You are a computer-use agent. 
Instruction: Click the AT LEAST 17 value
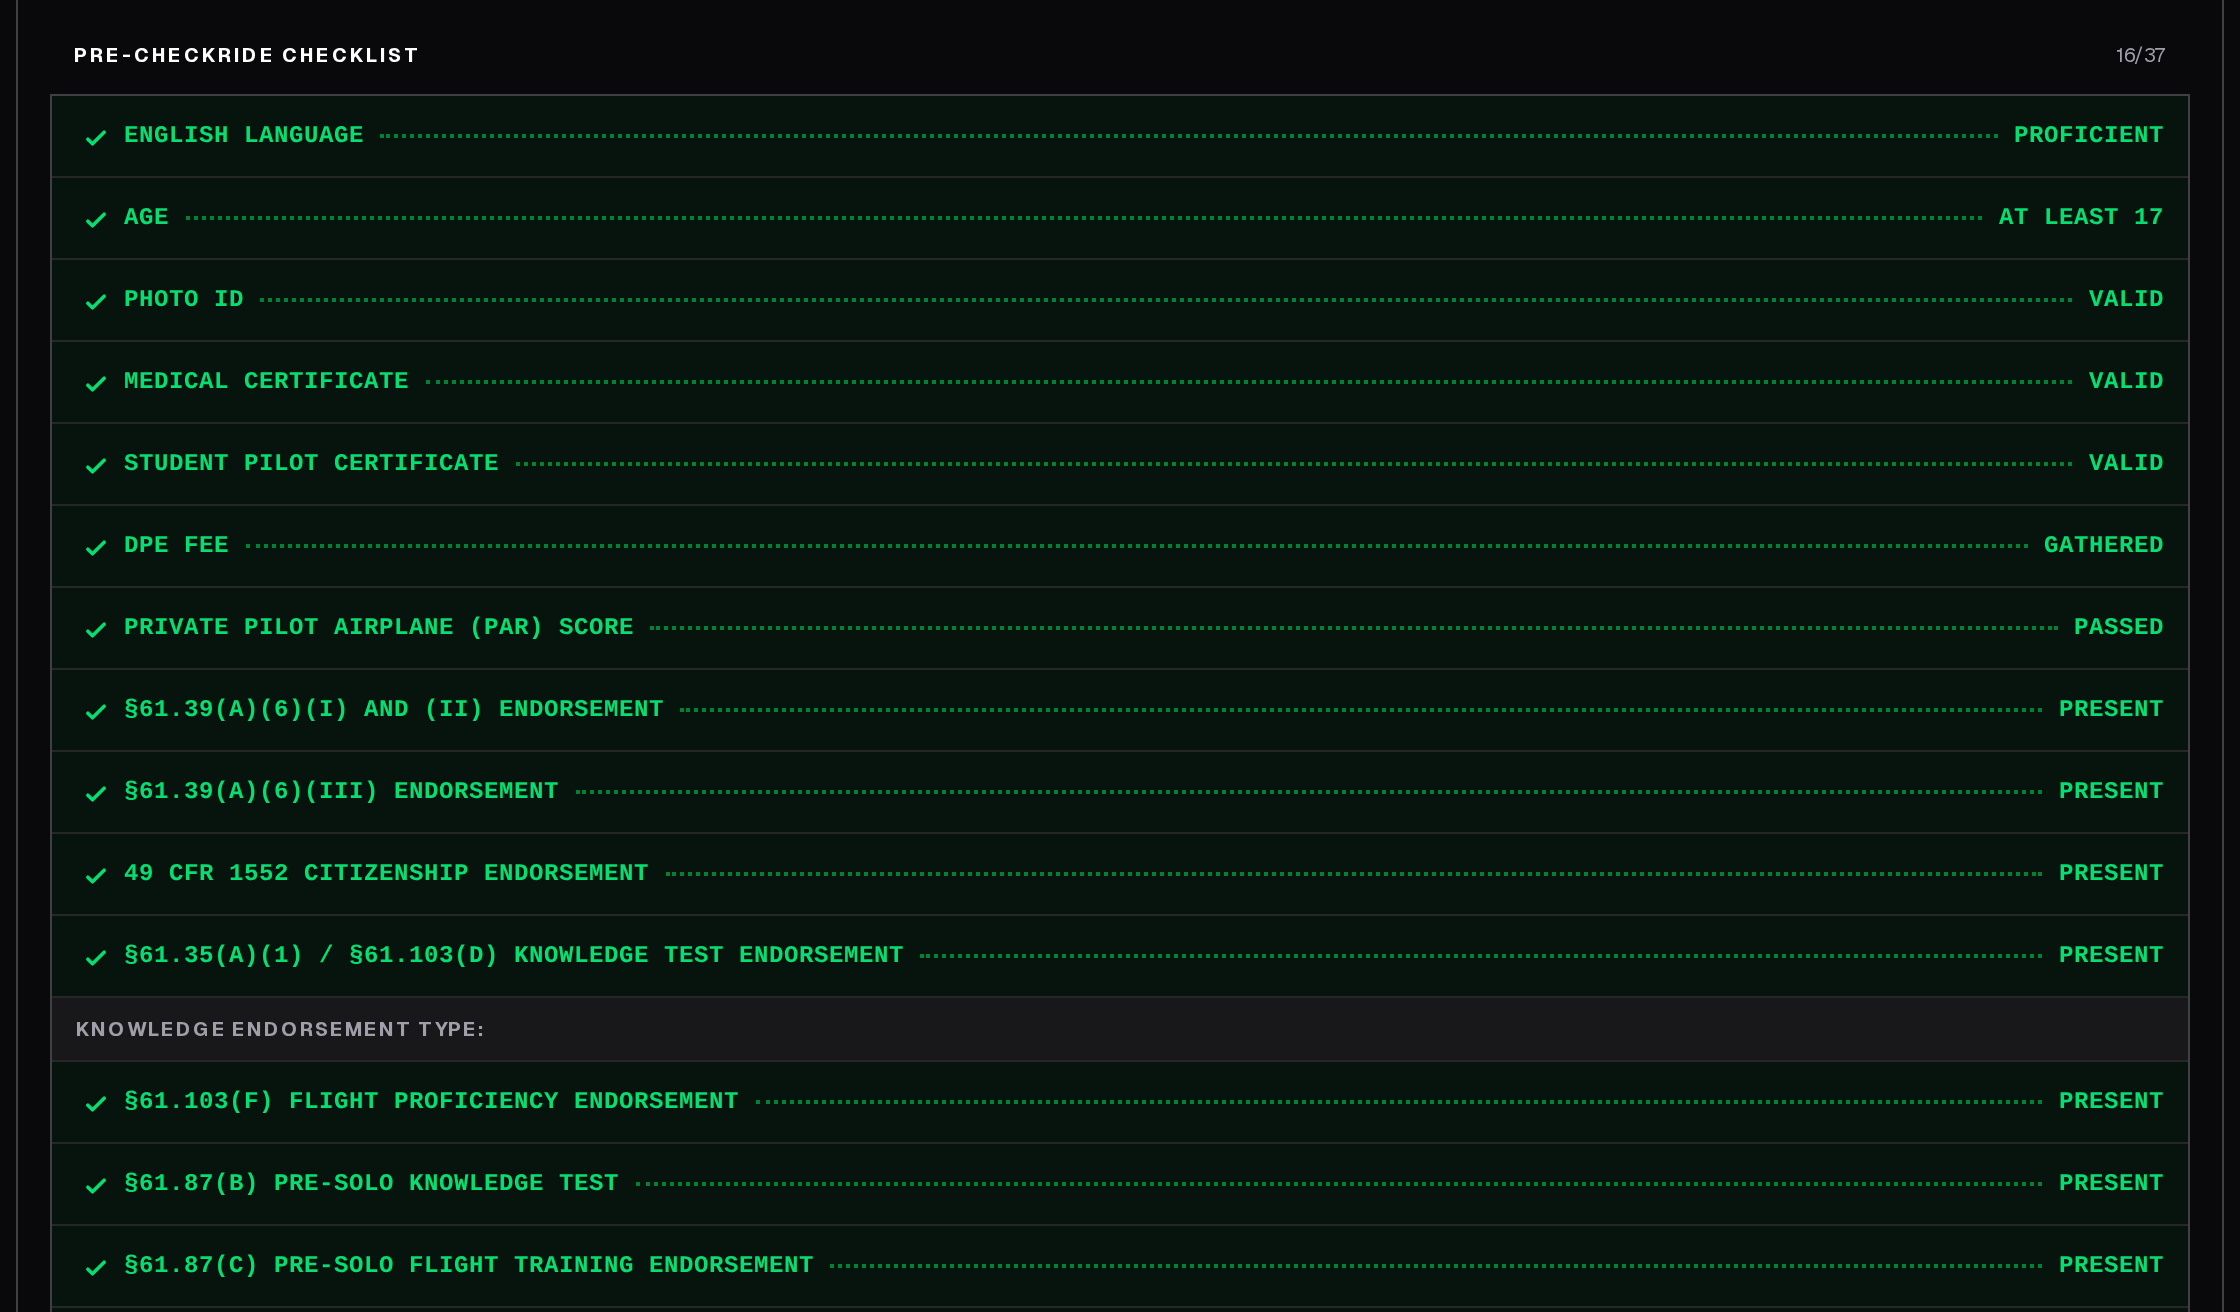click(2081, 217)
